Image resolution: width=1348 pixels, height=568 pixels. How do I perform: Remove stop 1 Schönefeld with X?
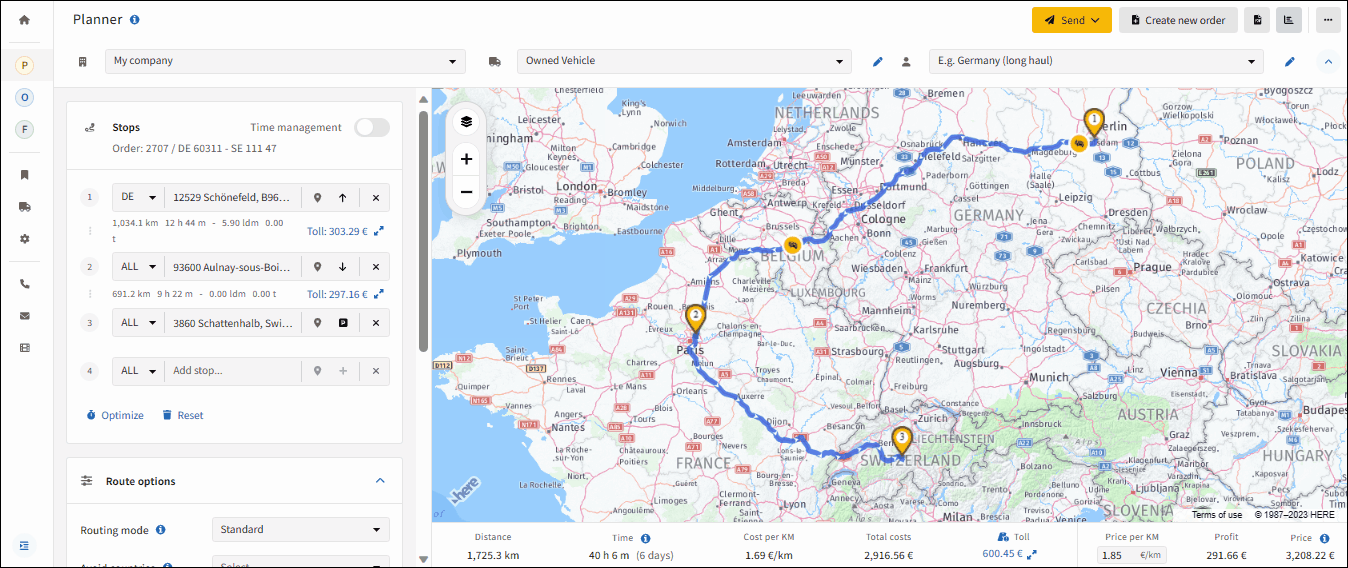[376, 198]
